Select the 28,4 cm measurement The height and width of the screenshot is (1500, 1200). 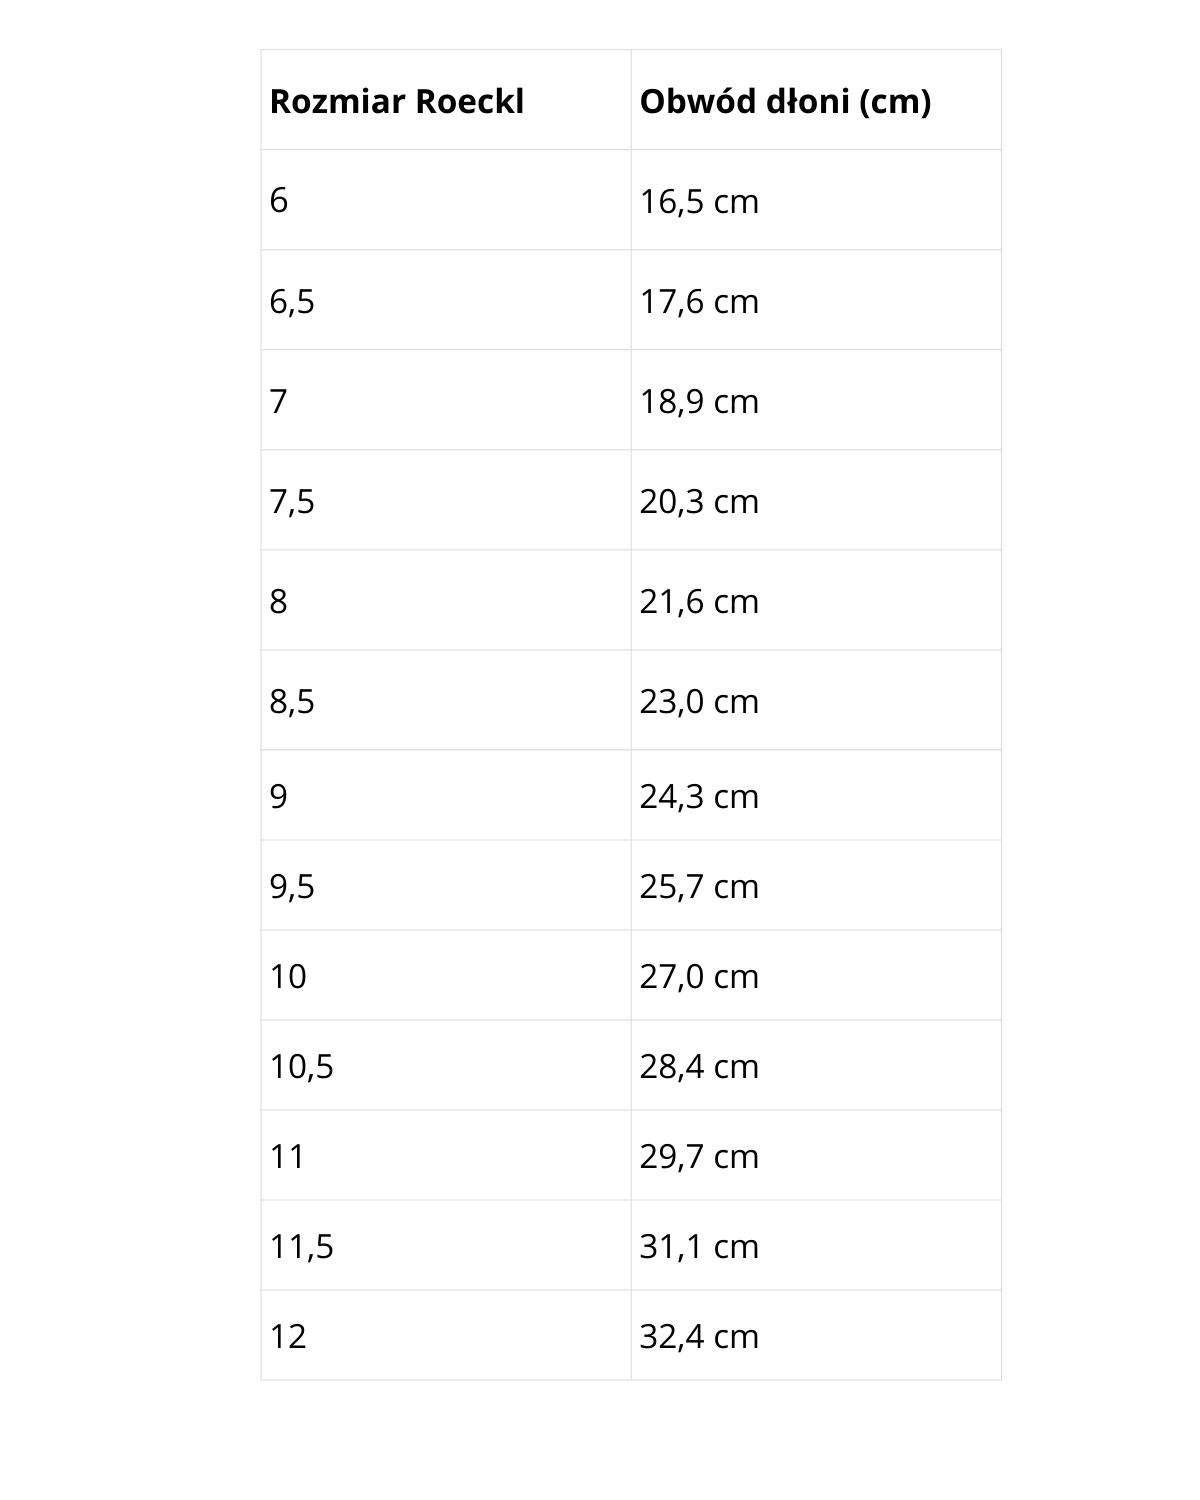(x=699, y=1066)
